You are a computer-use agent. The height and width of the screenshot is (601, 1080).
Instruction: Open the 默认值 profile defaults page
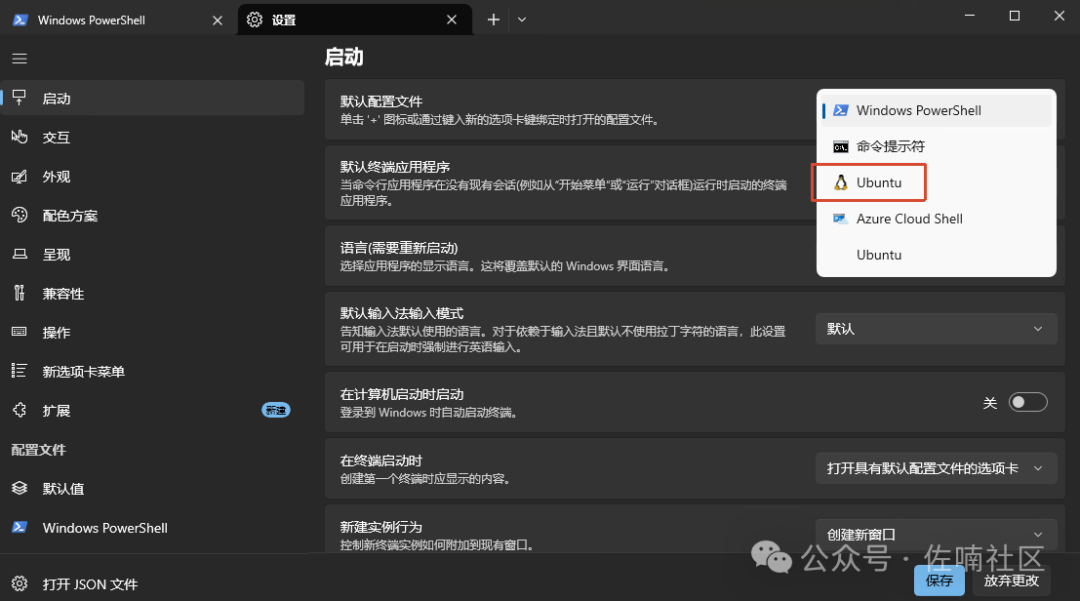pos(152,488)
